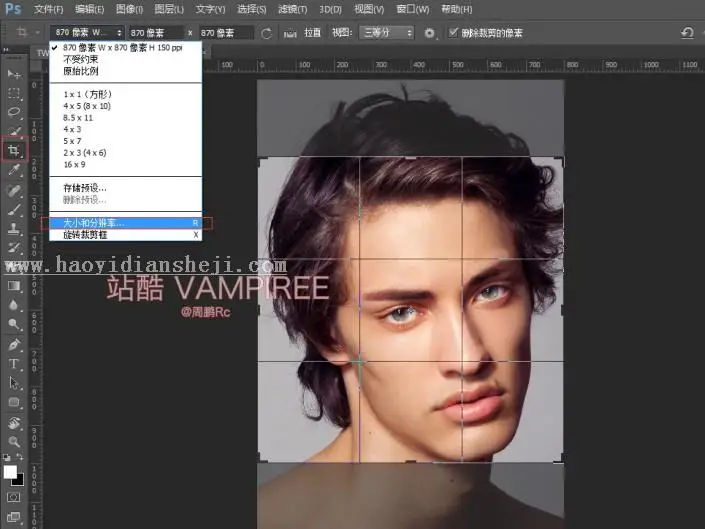Open the 滤镜(T) menu

(292, 9)
